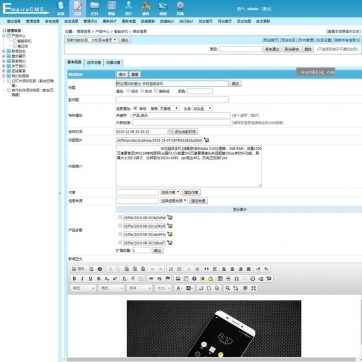Open Find magnifier in editor toolbar
The height and width of the screenshot is (362, 362).
pos(227,288)
